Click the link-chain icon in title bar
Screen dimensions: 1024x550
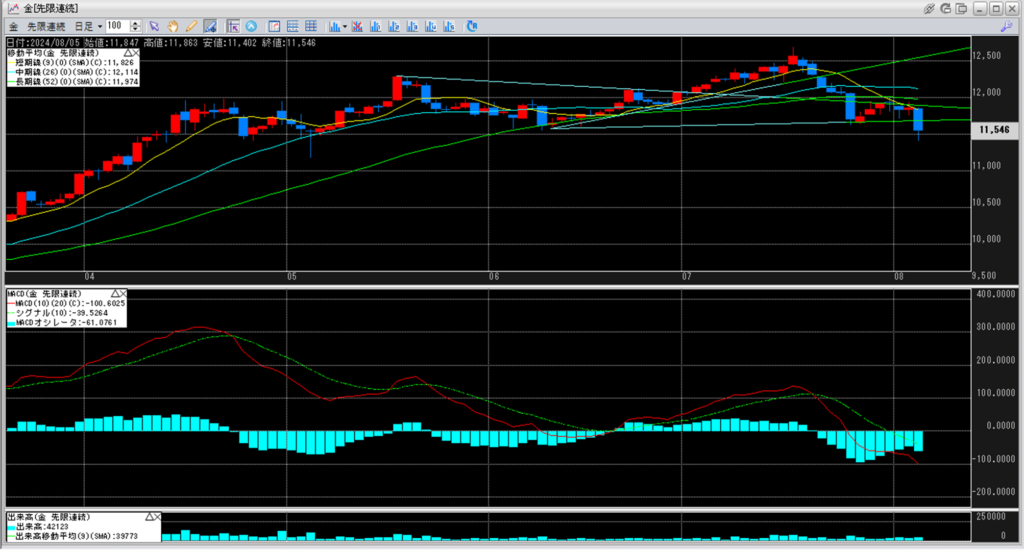click(929, 8)
